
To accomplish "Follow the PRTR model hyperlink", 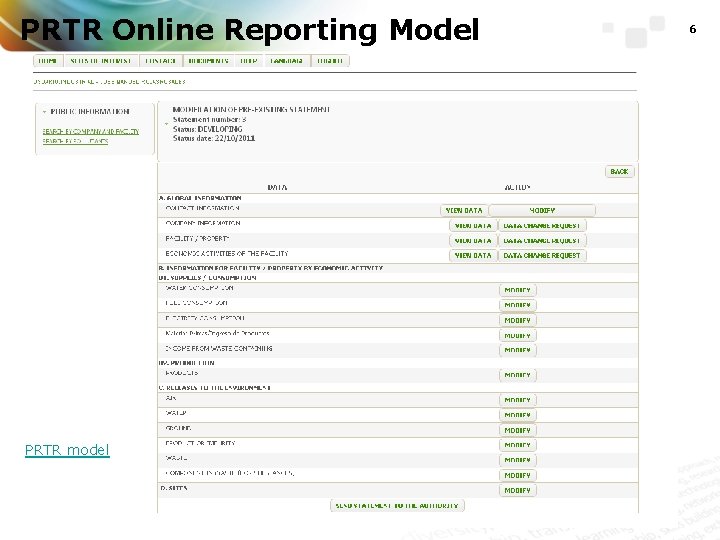I will pyautogui.click(x=67, y=450).
